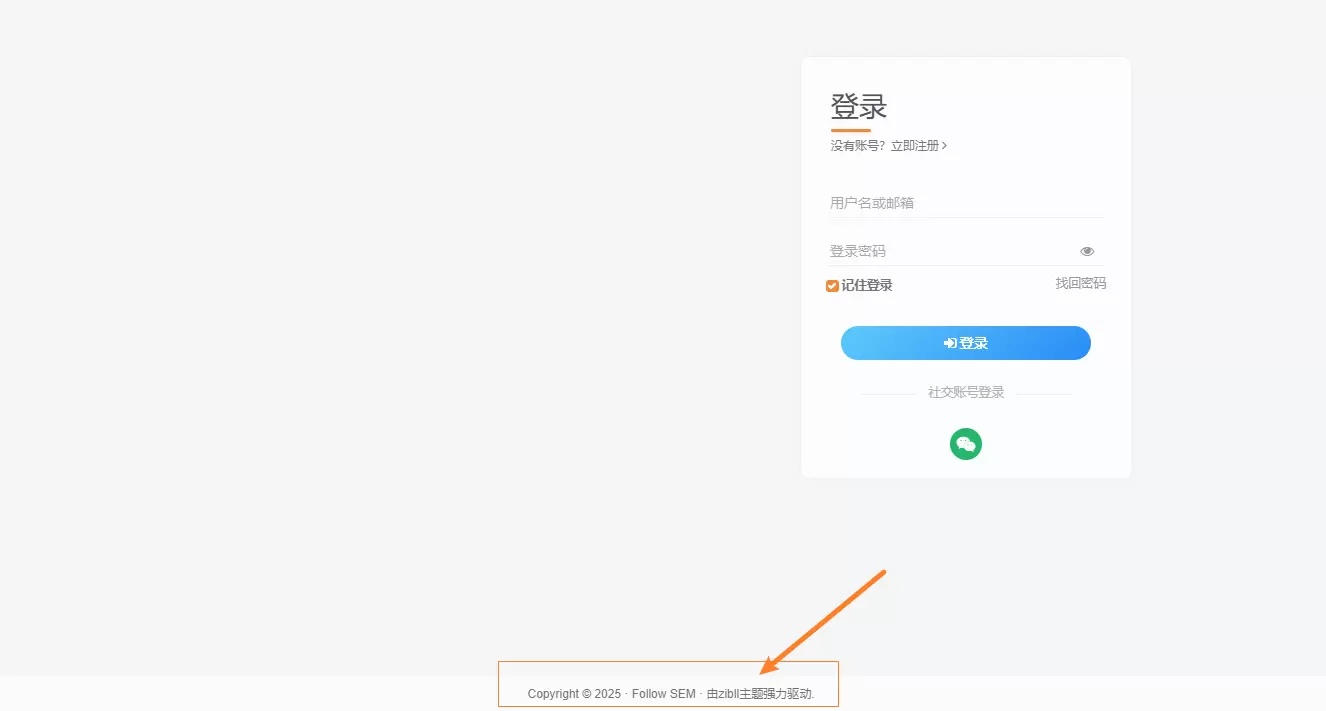Click the 强力驱动 text in the footer
1326x711 pixels.
pos(788,694)
